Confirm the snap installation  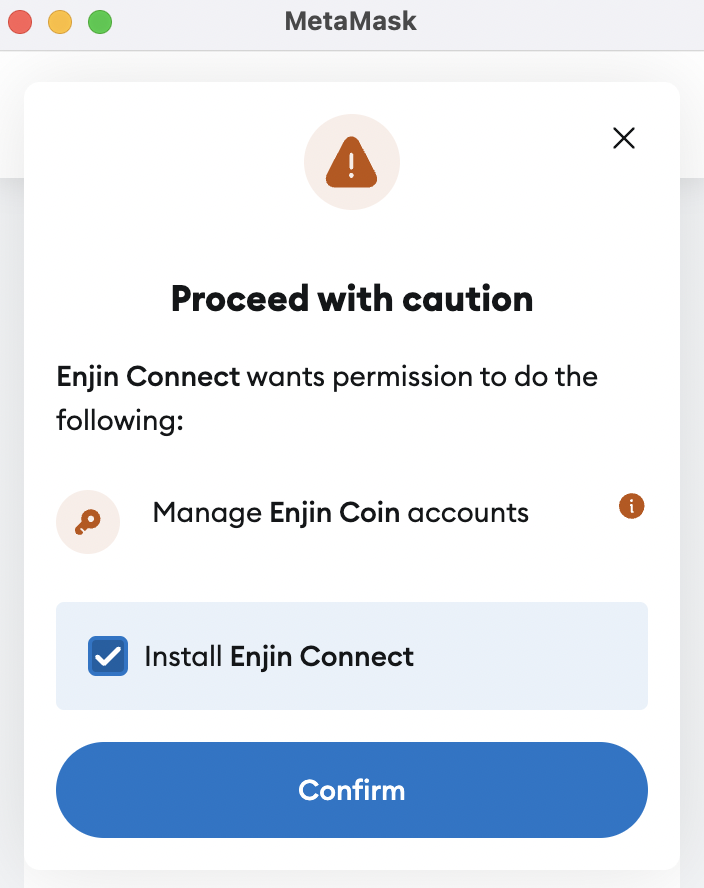pos(352,790)
